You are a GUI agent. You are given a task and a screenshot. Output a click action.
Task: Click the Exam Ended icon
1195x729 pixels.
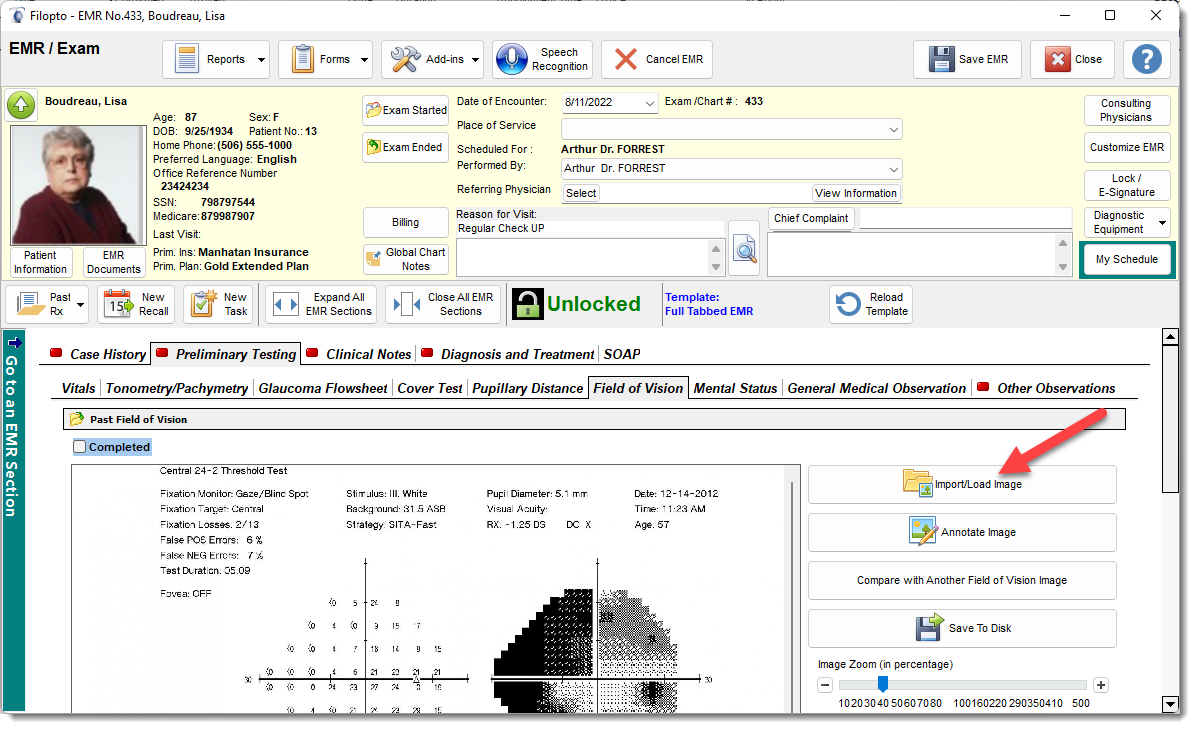(x=373, y=147)
